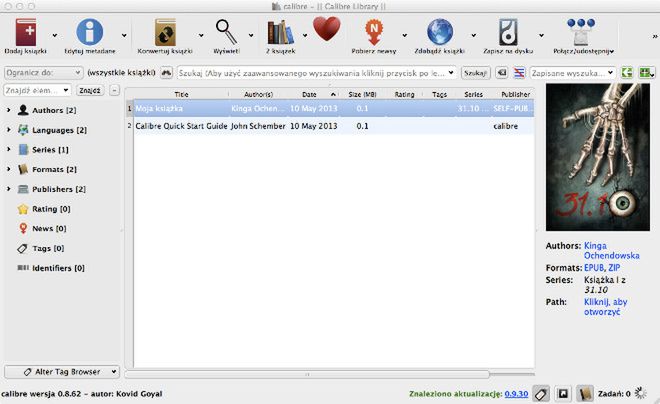The image size is (660, 404).
Task: Open the ZIP format link
Action: (x=614, y=268)
